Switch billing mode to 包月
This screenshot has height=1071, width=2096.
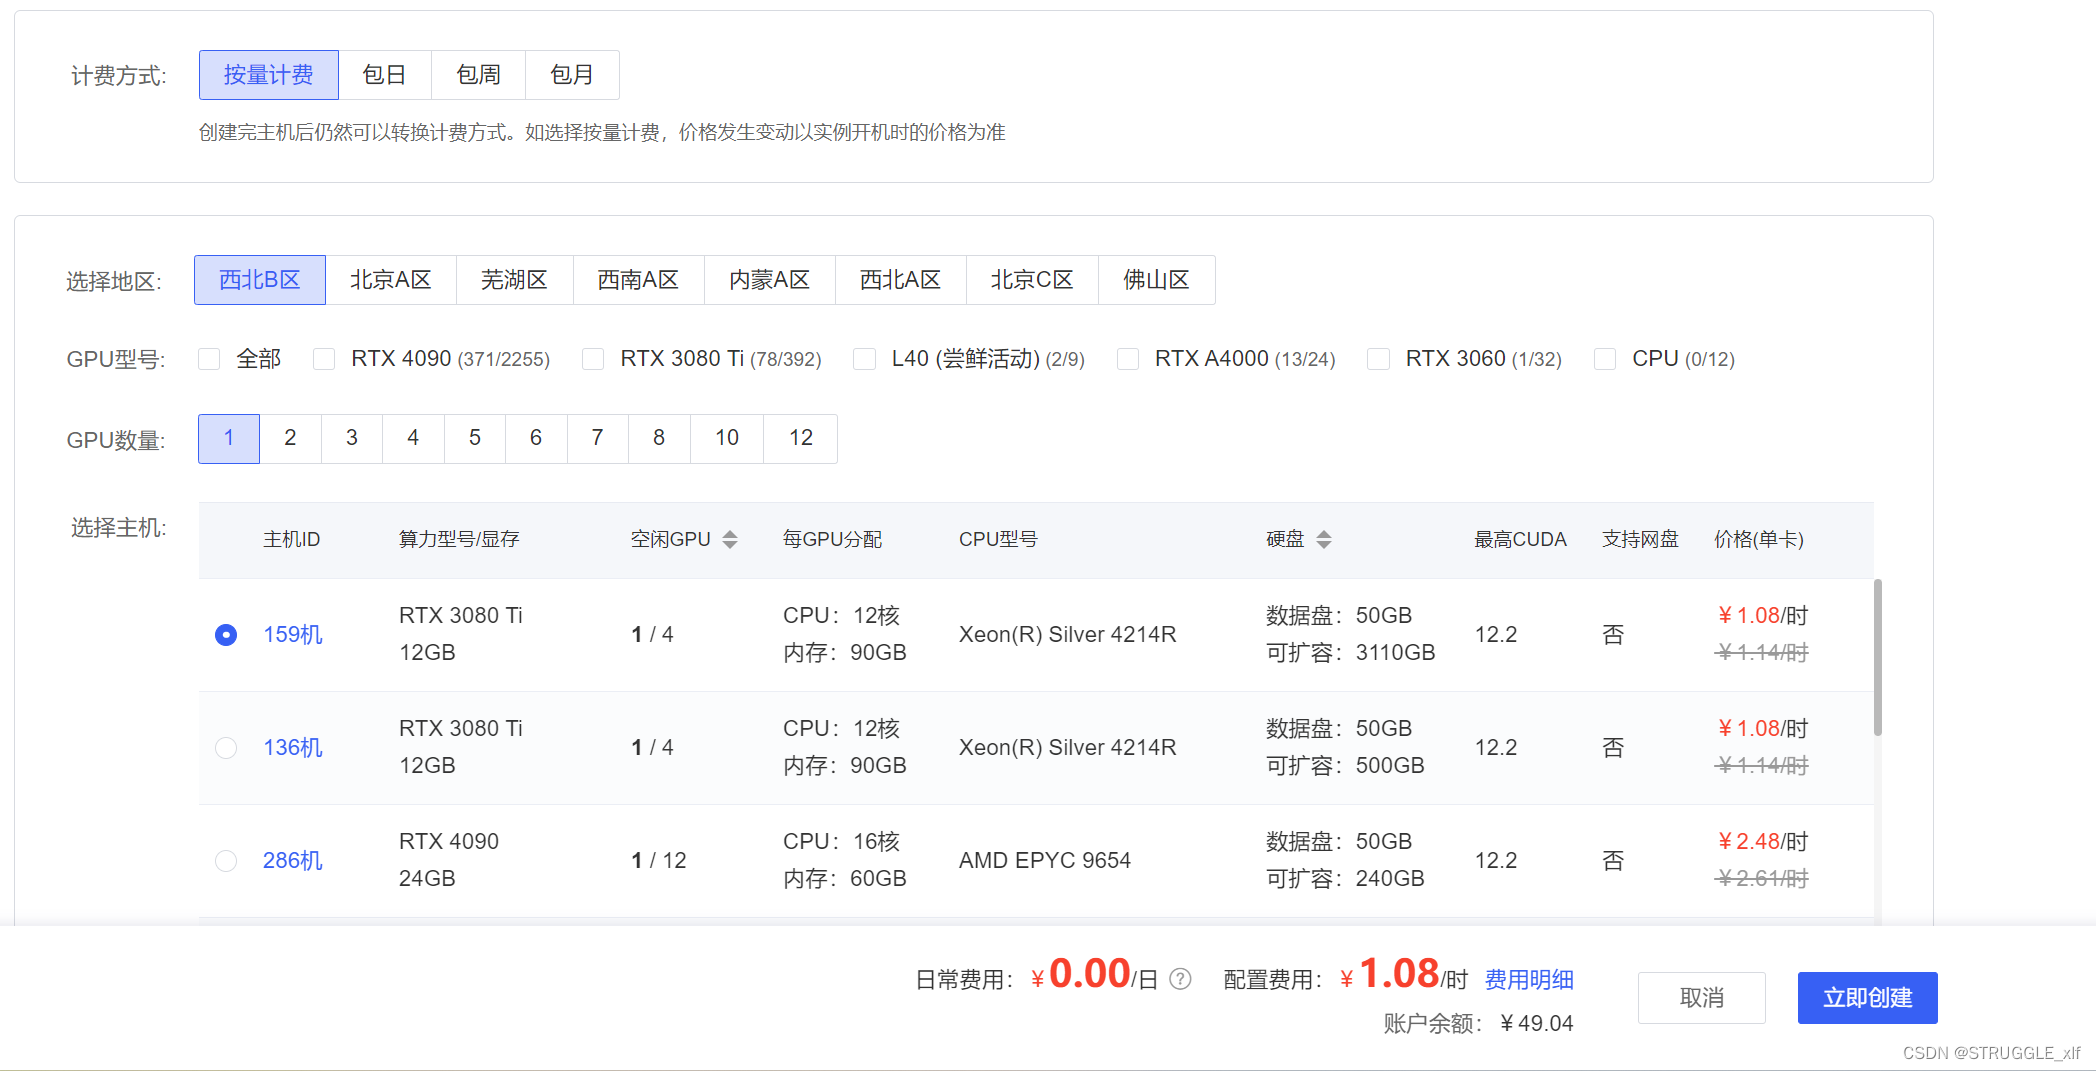pyautogui.click(x=572, y=75)
